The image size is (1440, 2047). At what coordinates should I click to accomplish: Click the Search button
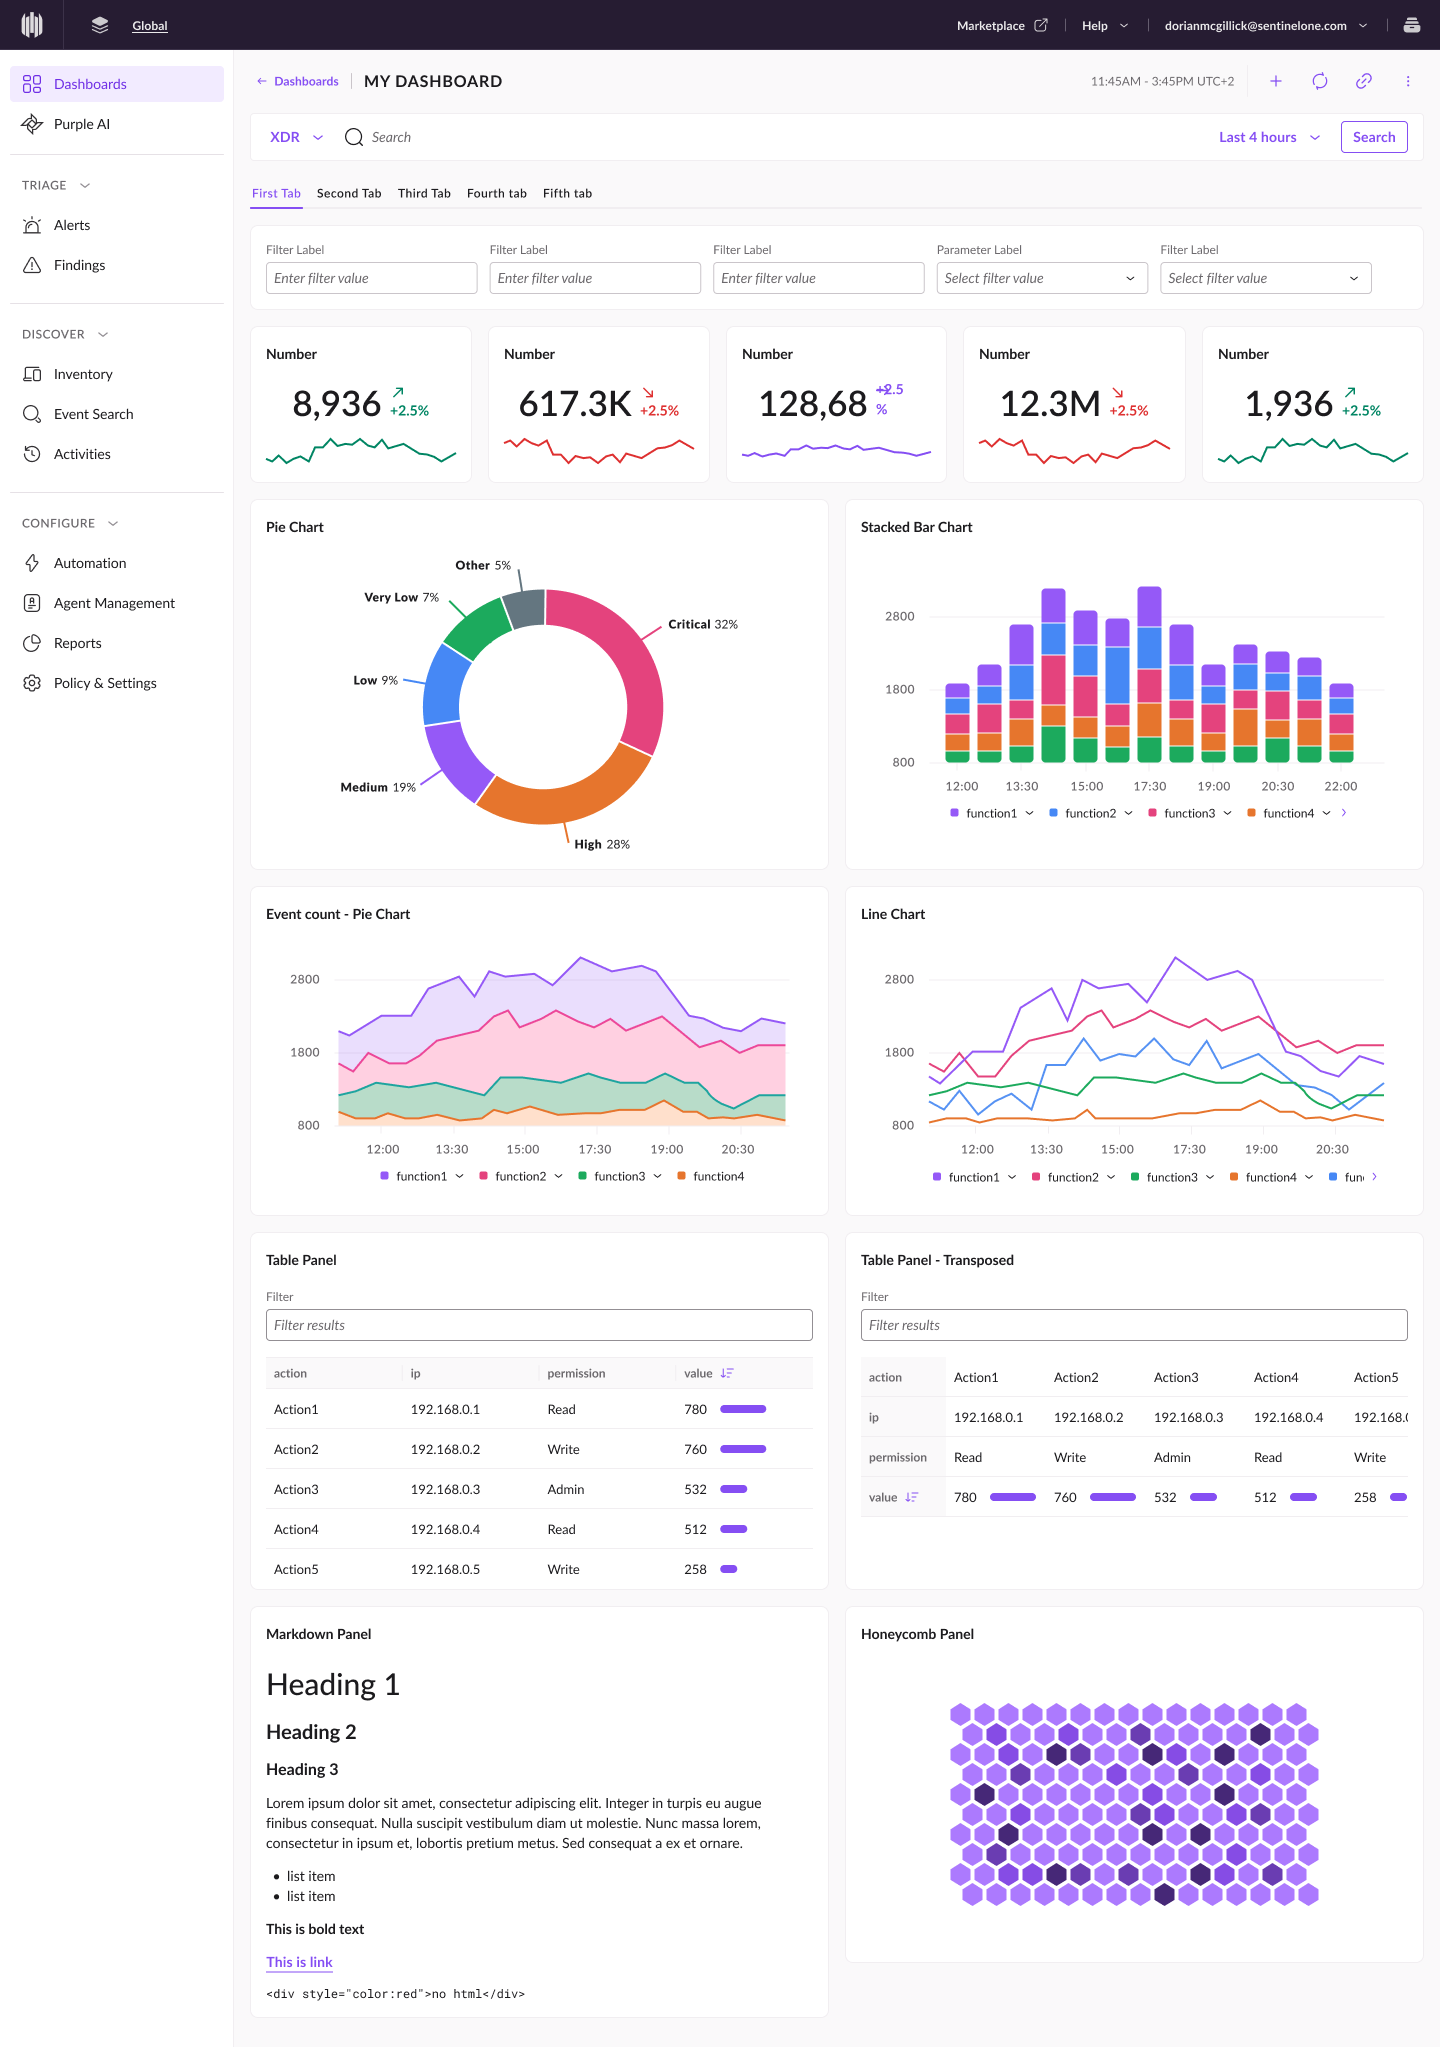coord(1374,137)
